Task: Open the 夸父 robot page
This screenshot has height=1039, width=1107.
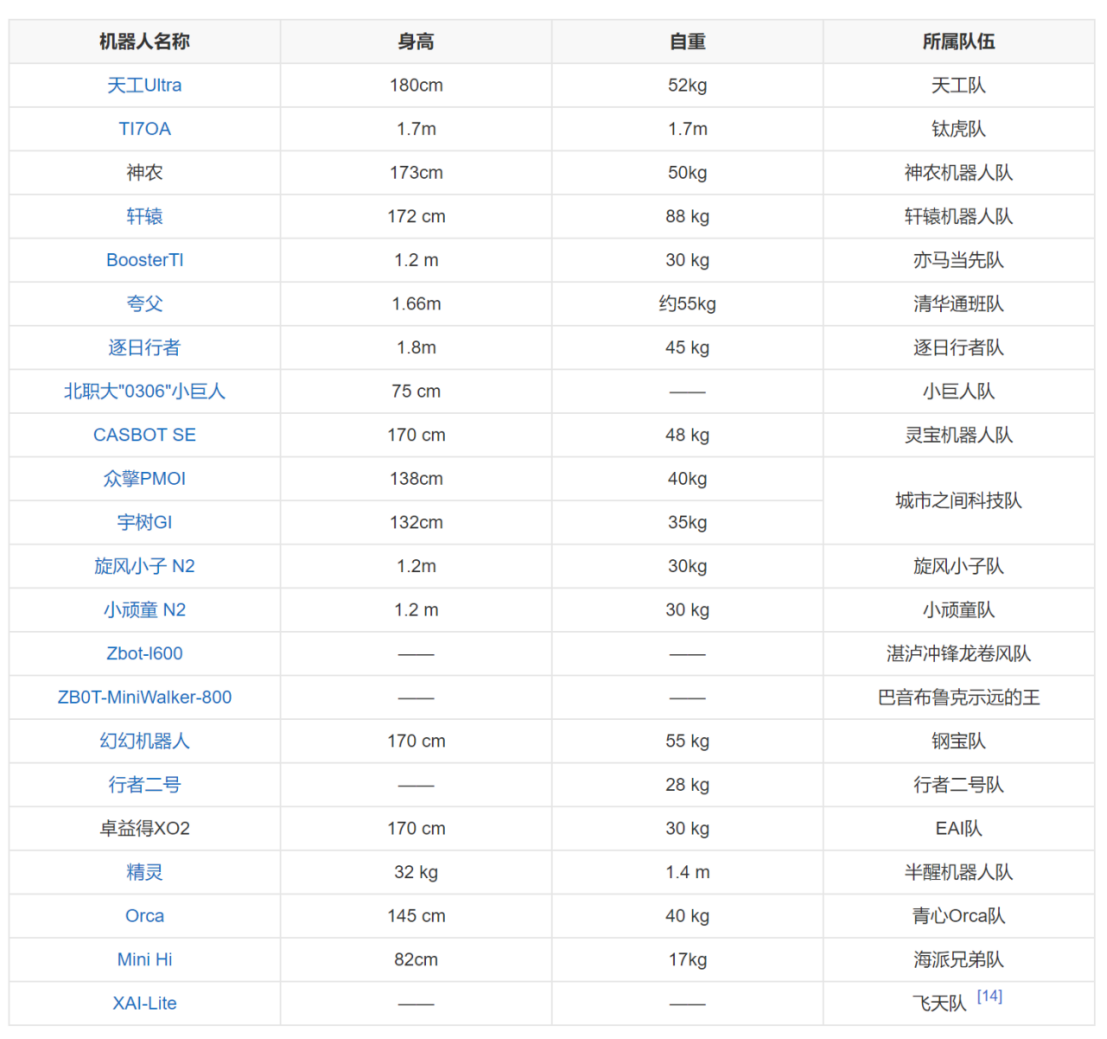Action: [x=144, y=304]
